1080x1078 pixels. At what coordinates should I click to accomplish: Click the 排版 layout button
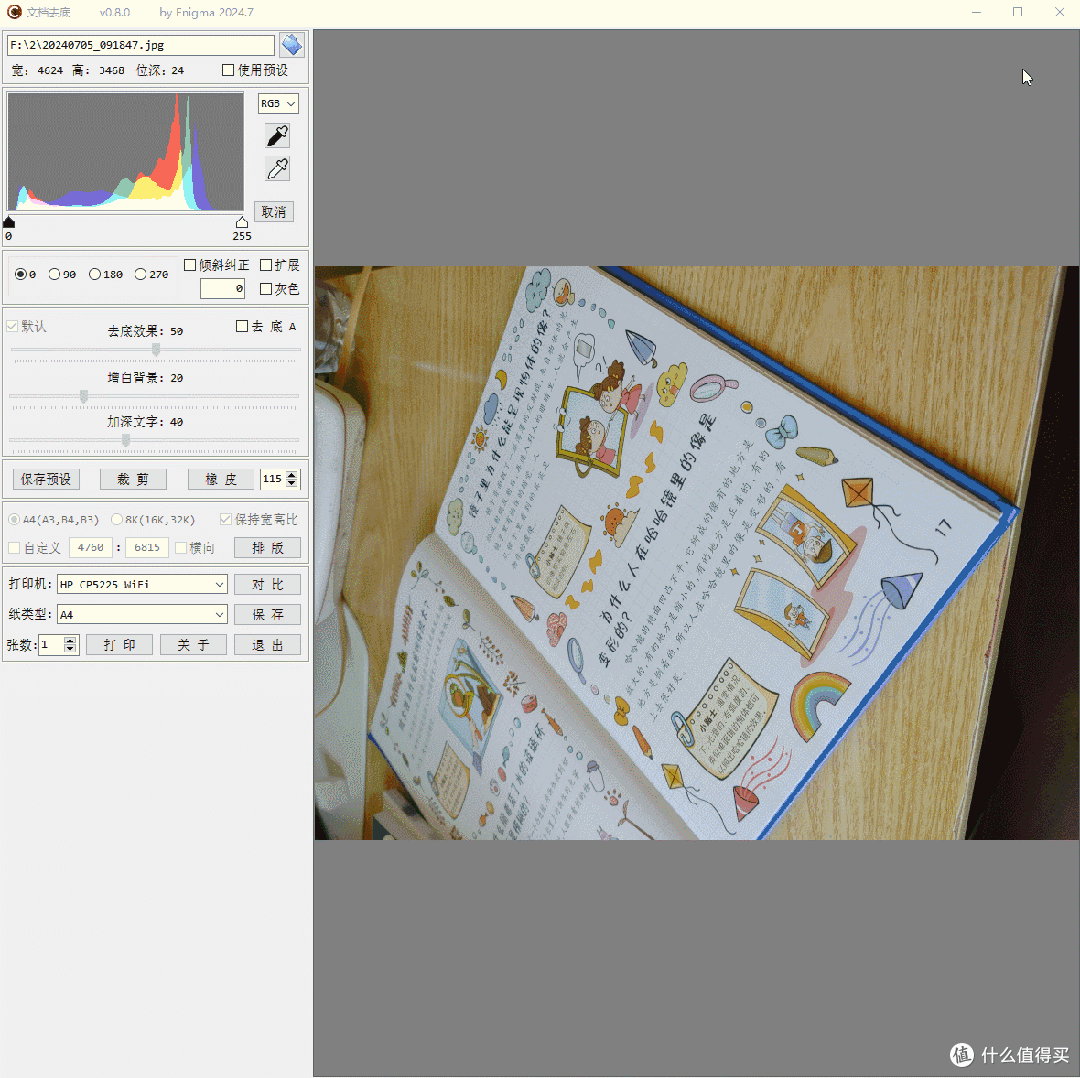[267, 548]
